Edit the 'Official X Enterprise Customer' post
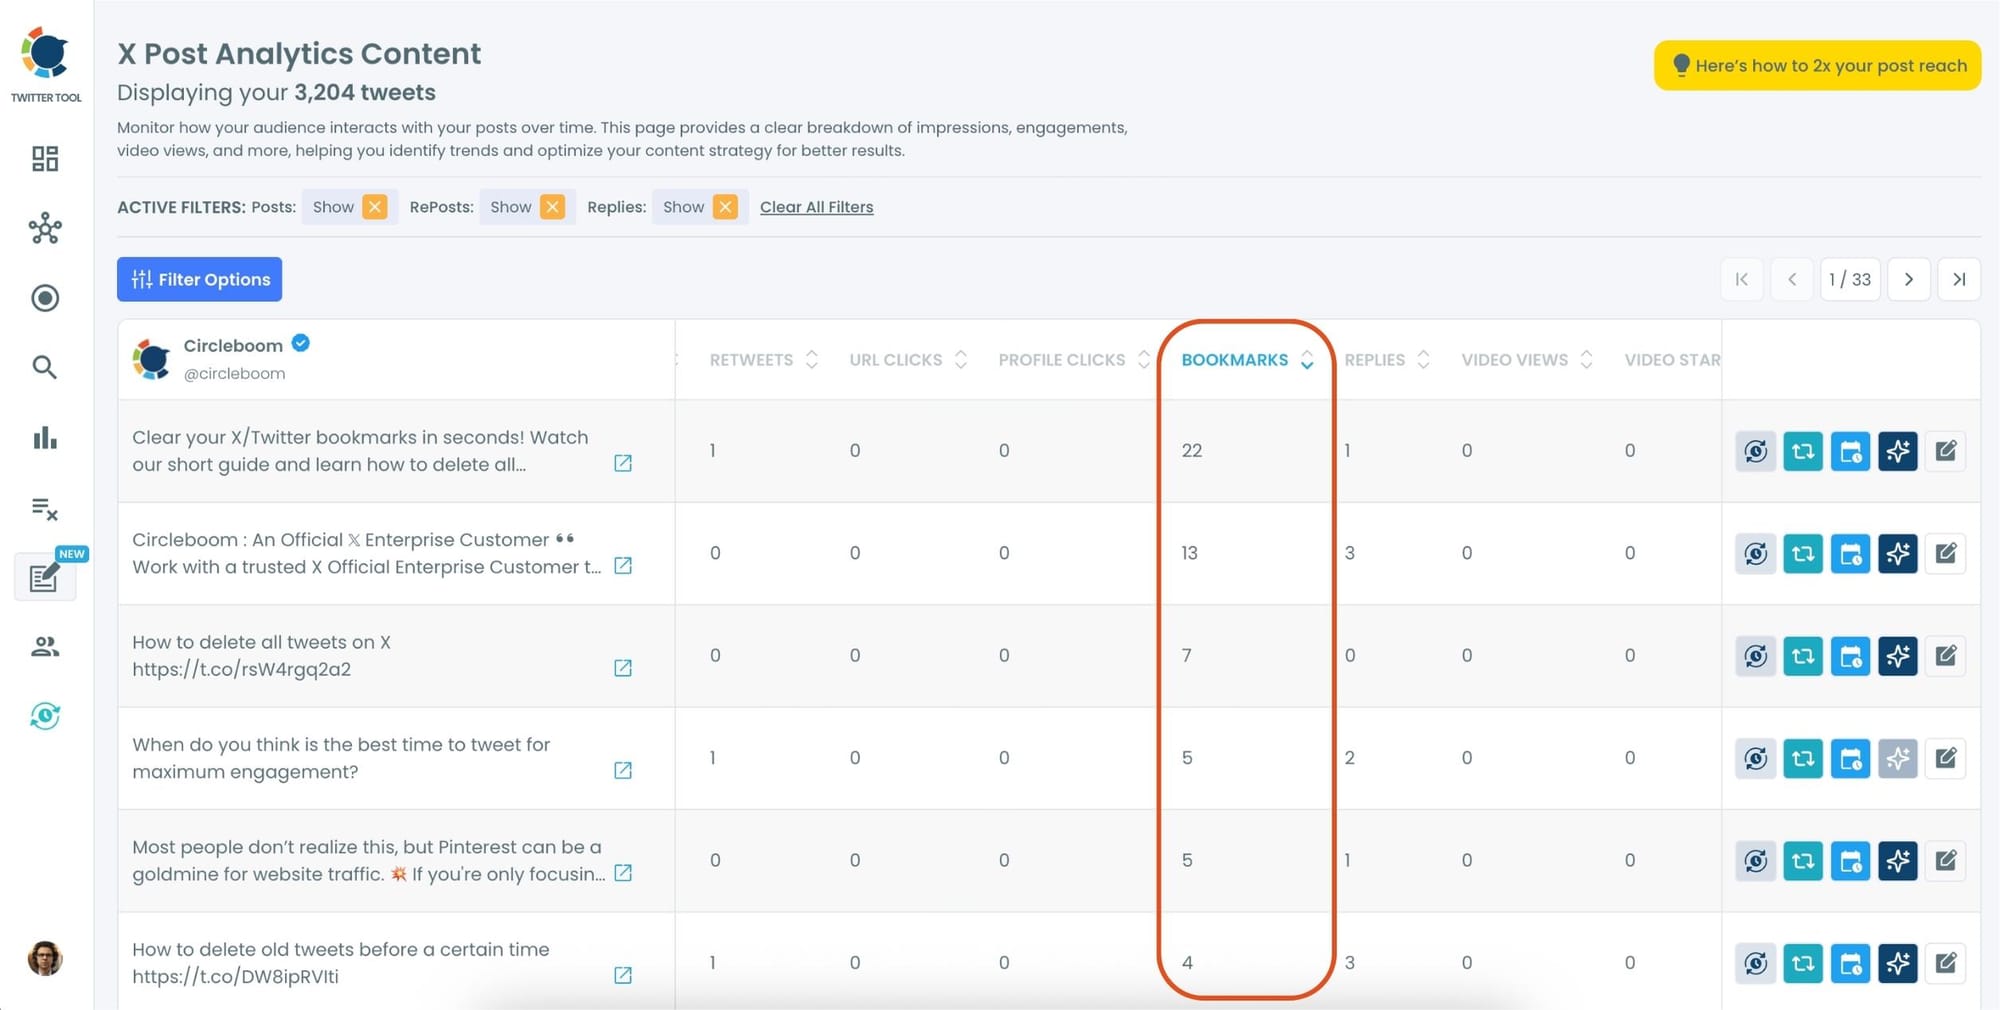This screenshot has width=2000, height=1010. click(x=1946, y=553)
